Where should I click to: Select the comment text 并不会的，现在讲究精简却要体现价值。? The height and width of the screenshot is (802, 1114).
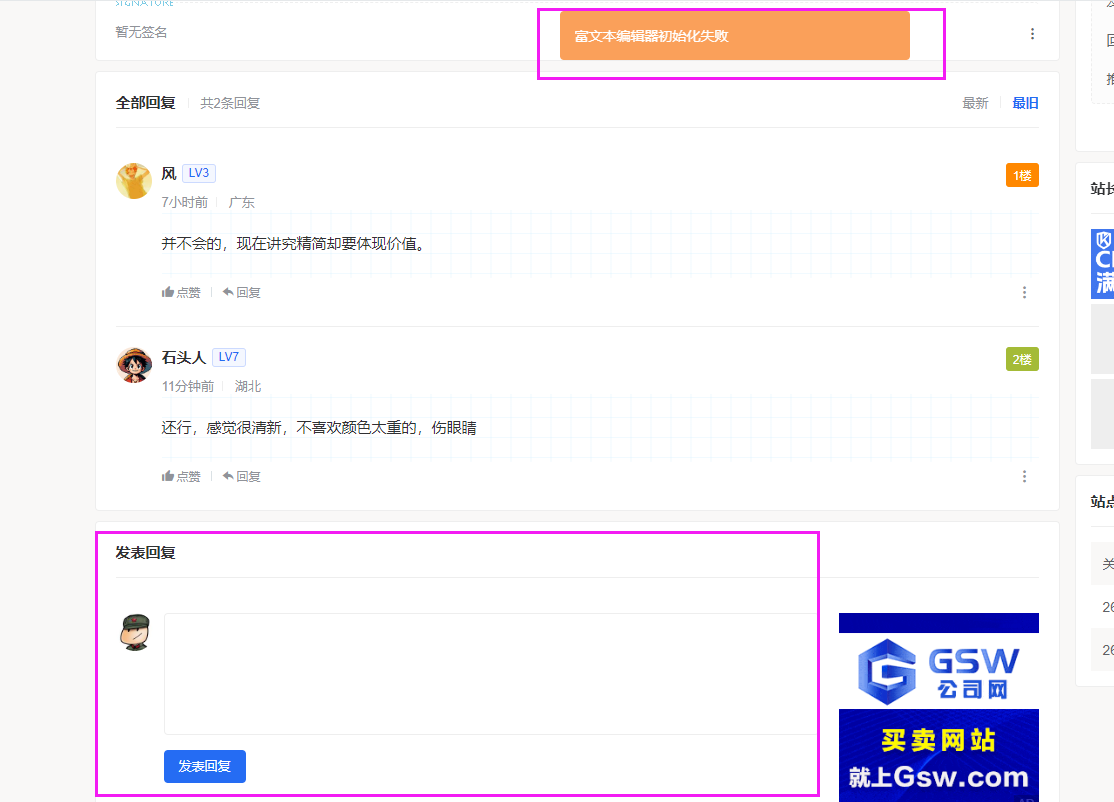(294, 244)
